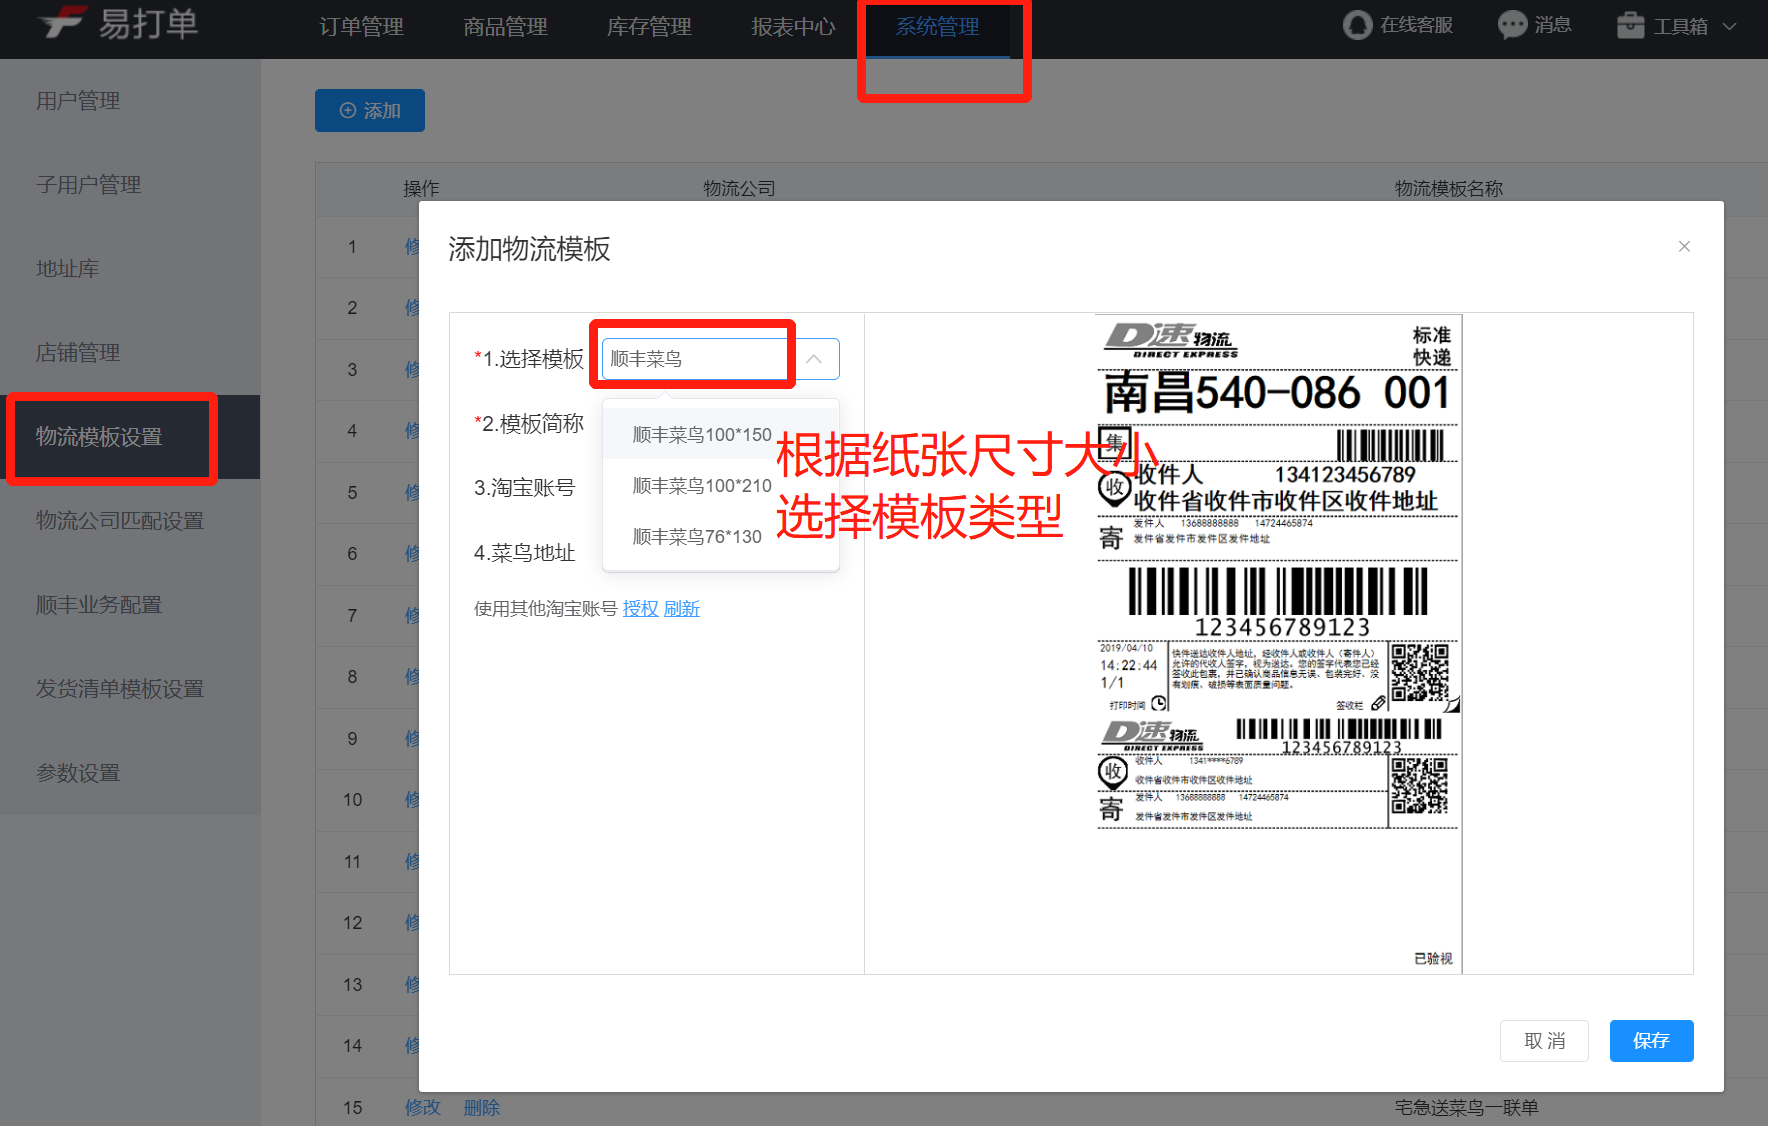Screen dimensions: 1768x1126
Task: Open the 消息 chat bubble icon
Action: point(1512,25)
